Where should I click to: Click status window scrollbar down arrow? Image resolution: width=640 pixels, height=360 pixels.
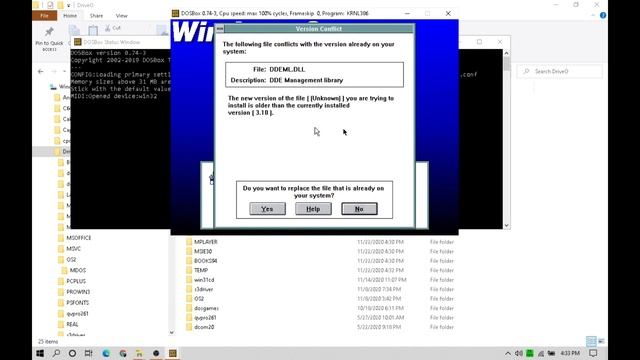507,225
